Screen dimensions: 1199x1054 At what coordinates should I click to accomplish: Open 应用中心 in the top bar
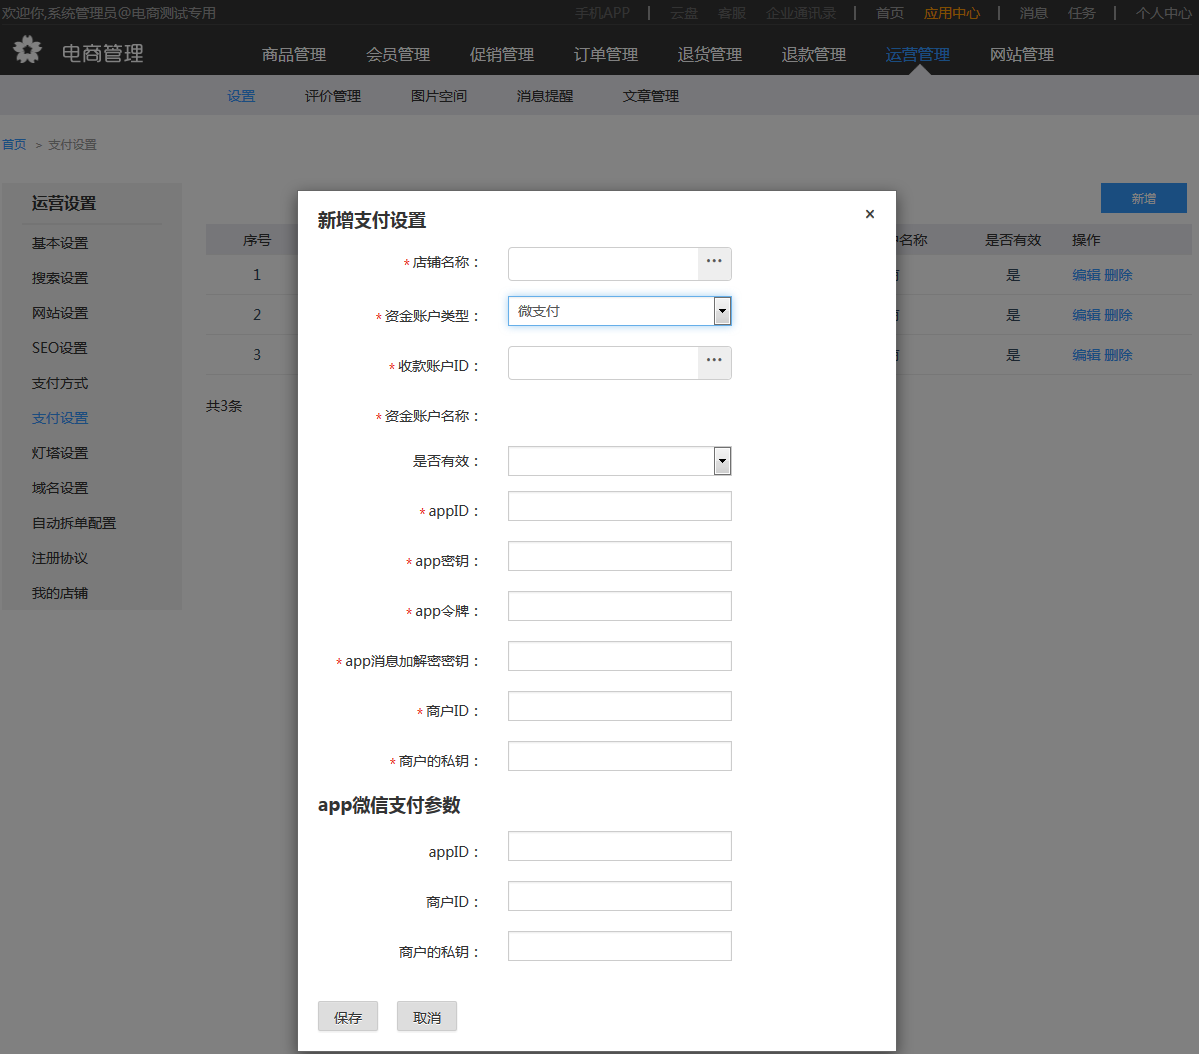click(951, 13)
